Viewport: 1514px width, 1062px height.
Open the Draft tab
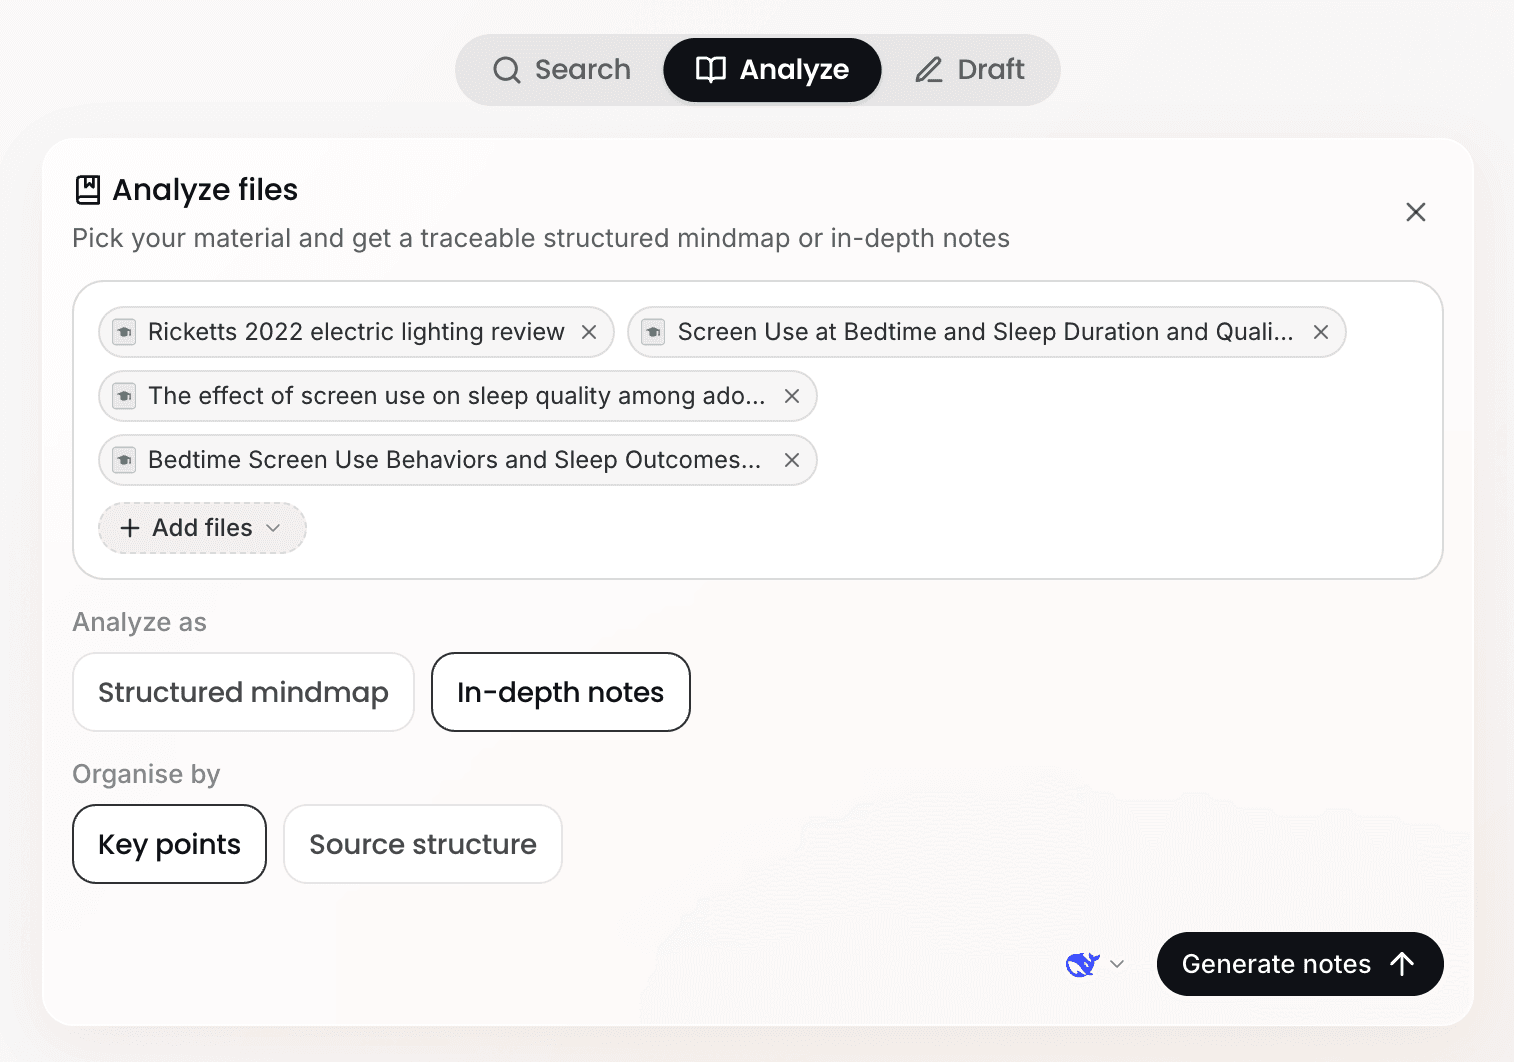tap(970, 70)
